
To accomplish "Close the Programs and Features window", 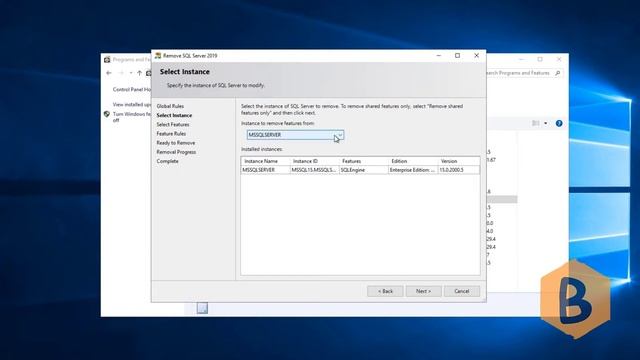I will (559, 59).
